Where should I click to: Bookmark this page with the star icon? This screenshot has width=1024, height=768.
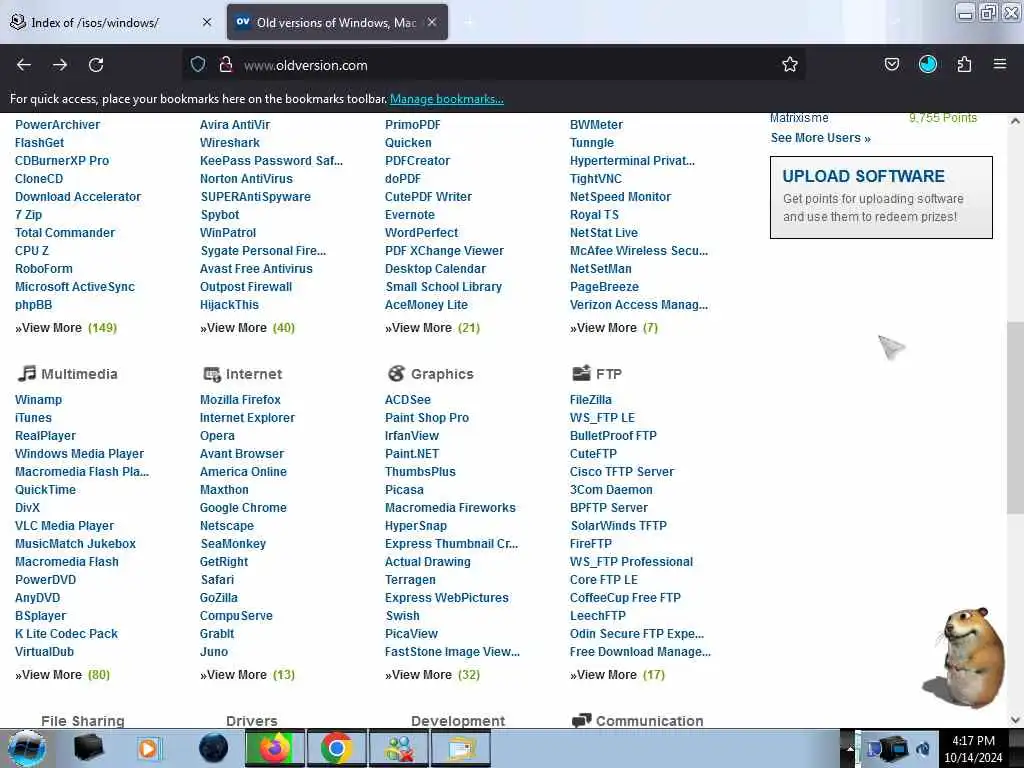click(x=790, y=64)
